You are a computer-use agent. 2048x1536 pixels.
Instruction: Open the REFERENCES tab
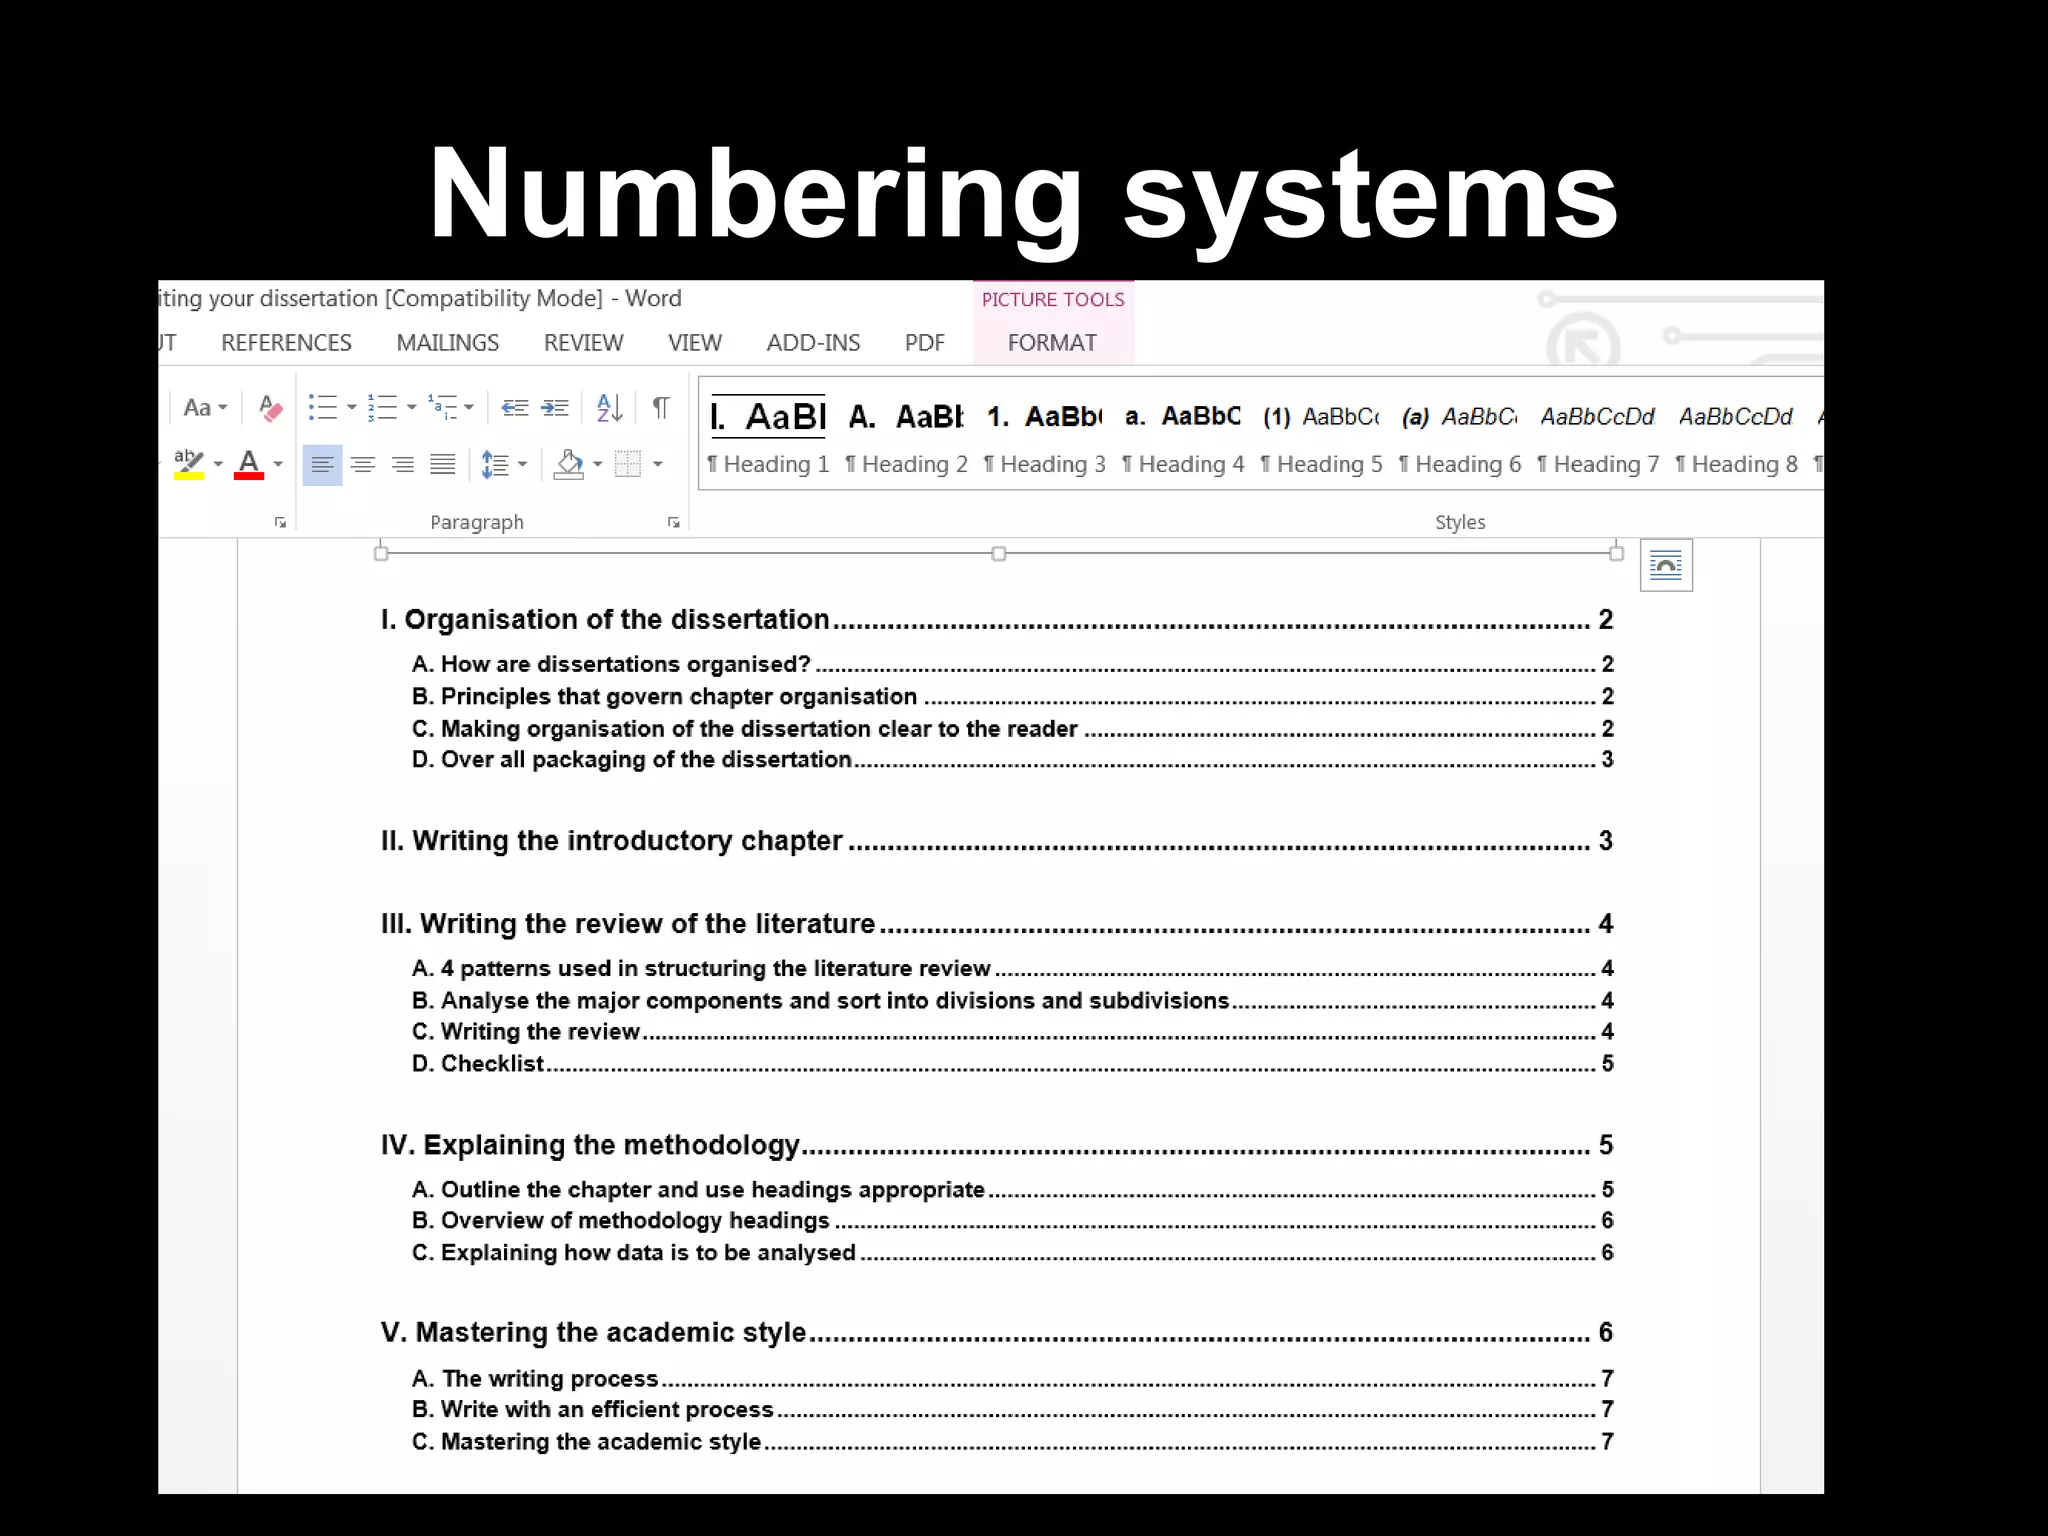point(286,343)
